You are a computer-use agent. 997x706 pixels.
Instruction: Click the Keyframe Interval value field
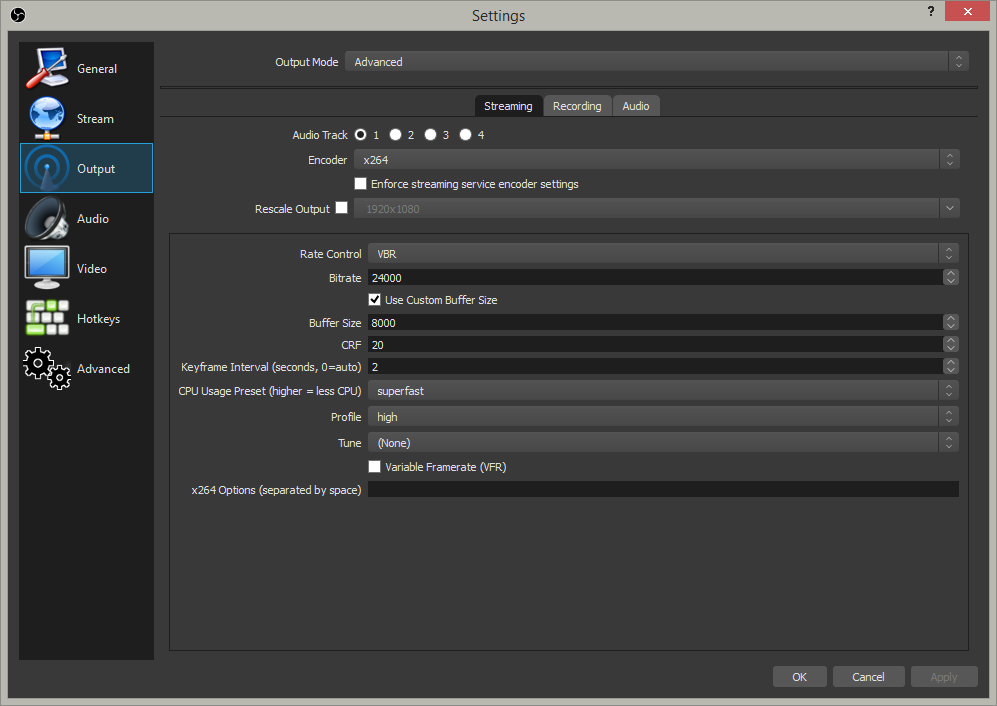pos(656,367)
